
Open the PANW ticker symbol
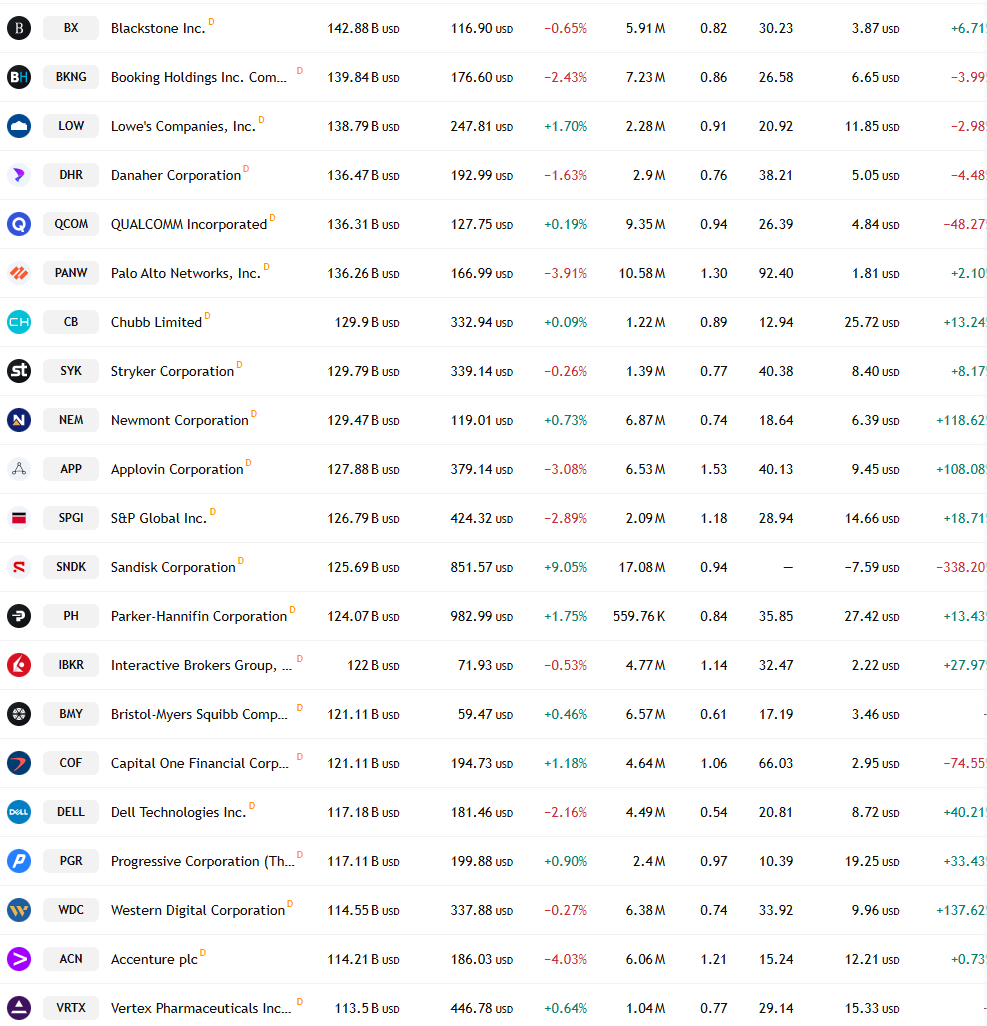coord(71,273)
